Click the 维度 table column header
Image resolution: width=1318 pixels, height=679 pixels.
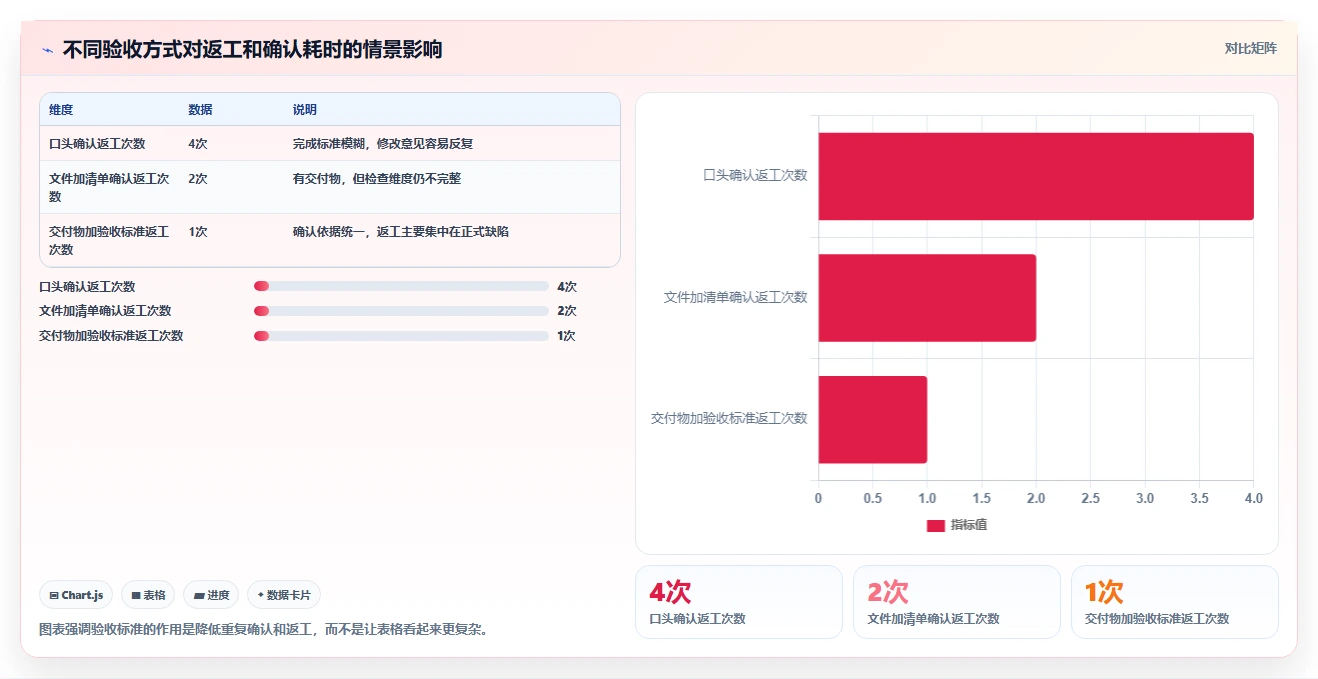tap(61, 110)
